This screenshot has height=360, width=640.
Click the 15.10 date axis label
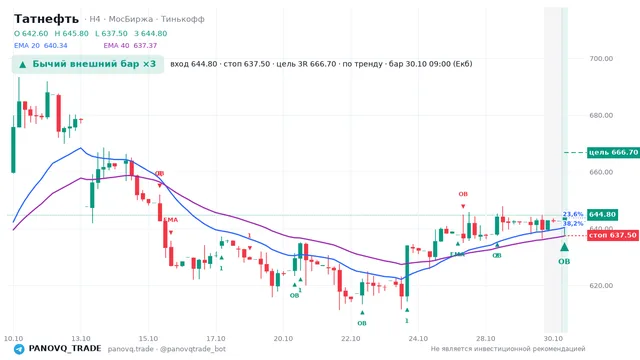pos(148,339)
